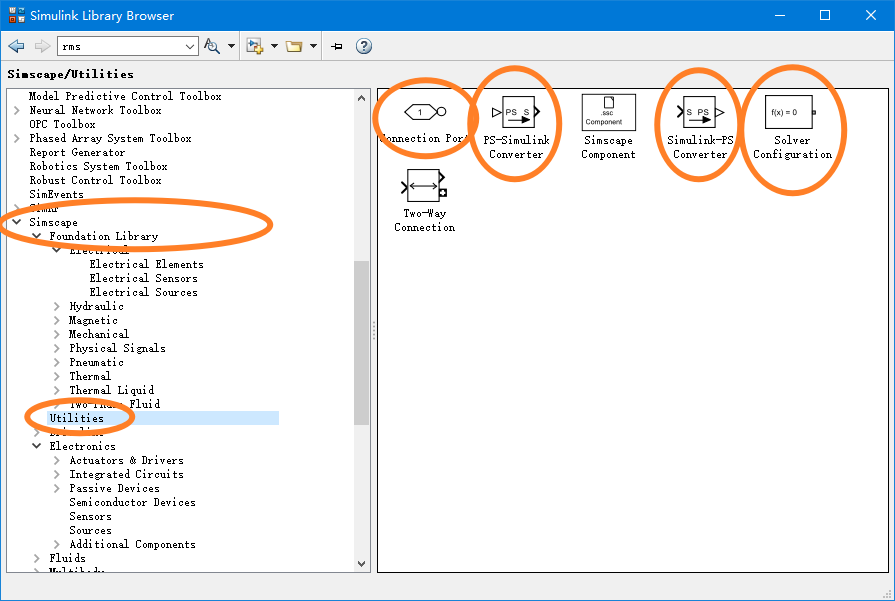Image resolution: width=895 pixels, height=601 pixels.
Task: Collapse the Foundation Library node
Action: coord(37,236)
